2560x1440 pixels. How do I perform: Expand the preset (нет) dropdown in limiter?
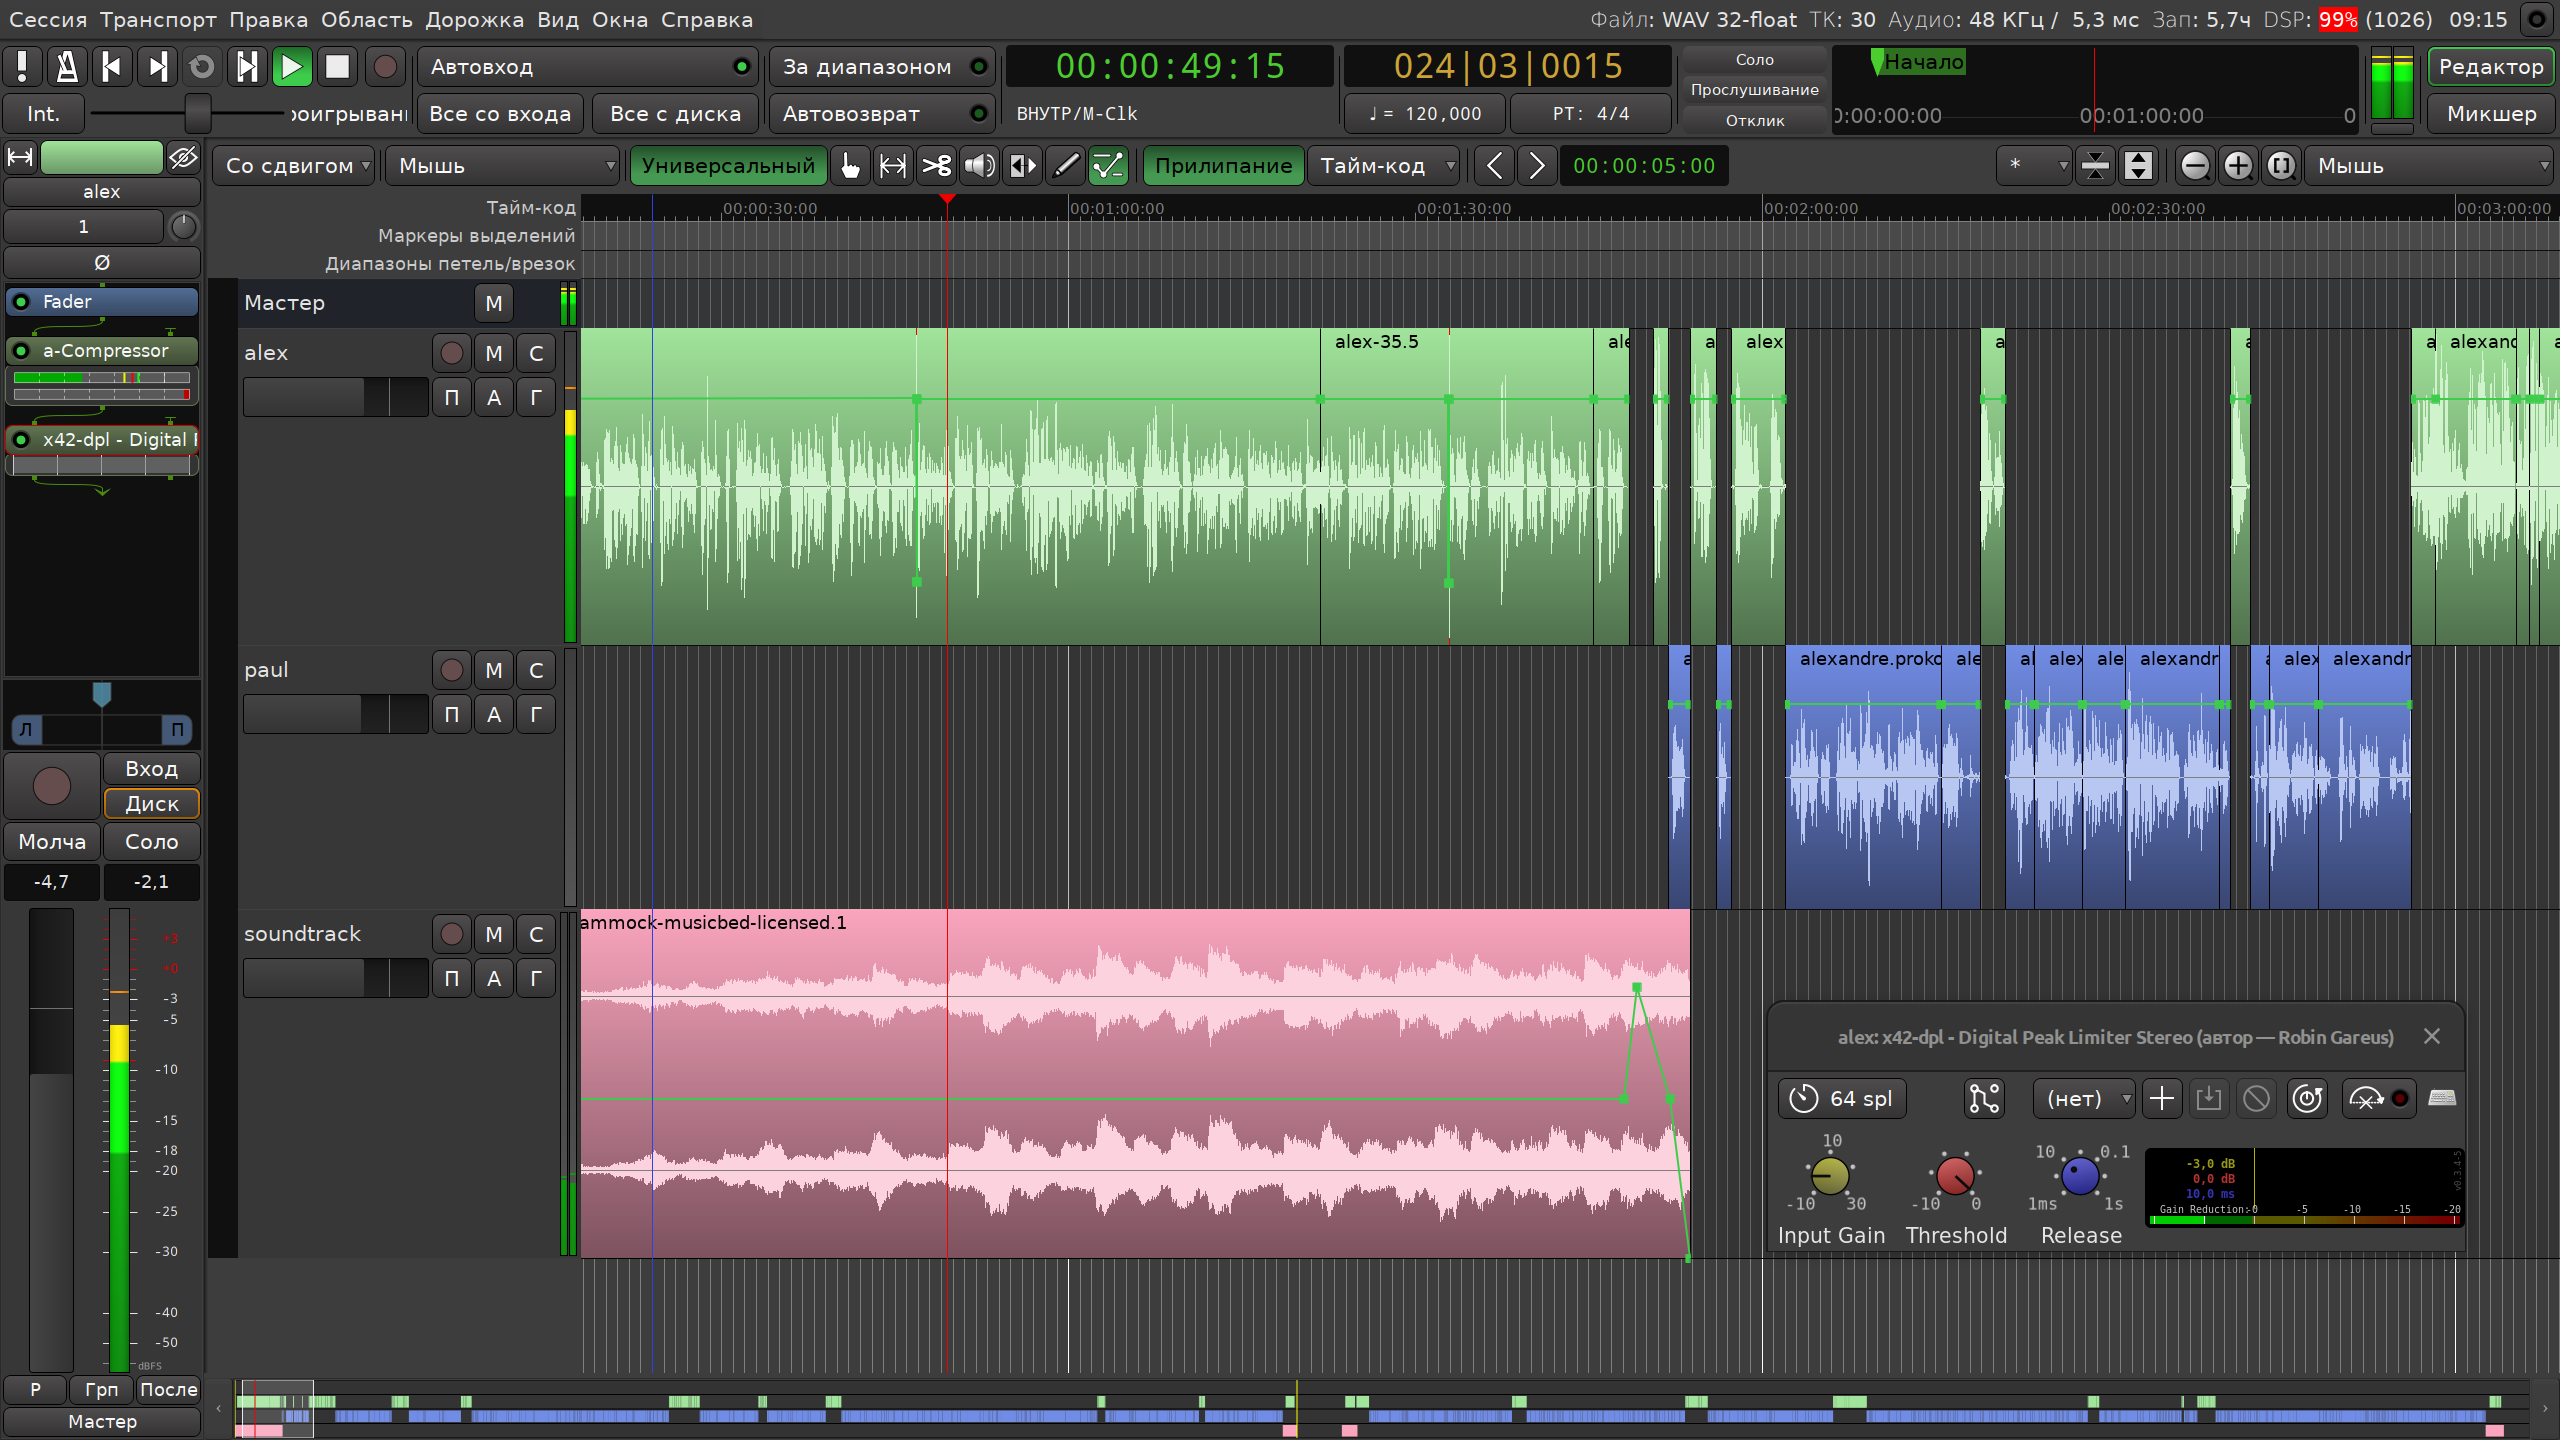coord(2084,1099)
